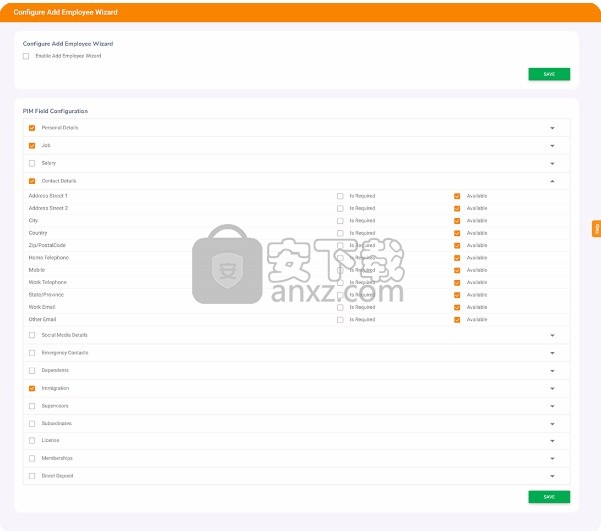Mark City as required
The width and height of the screenshot is (601, 531).
pyautogui.click(x=340, y=221)
